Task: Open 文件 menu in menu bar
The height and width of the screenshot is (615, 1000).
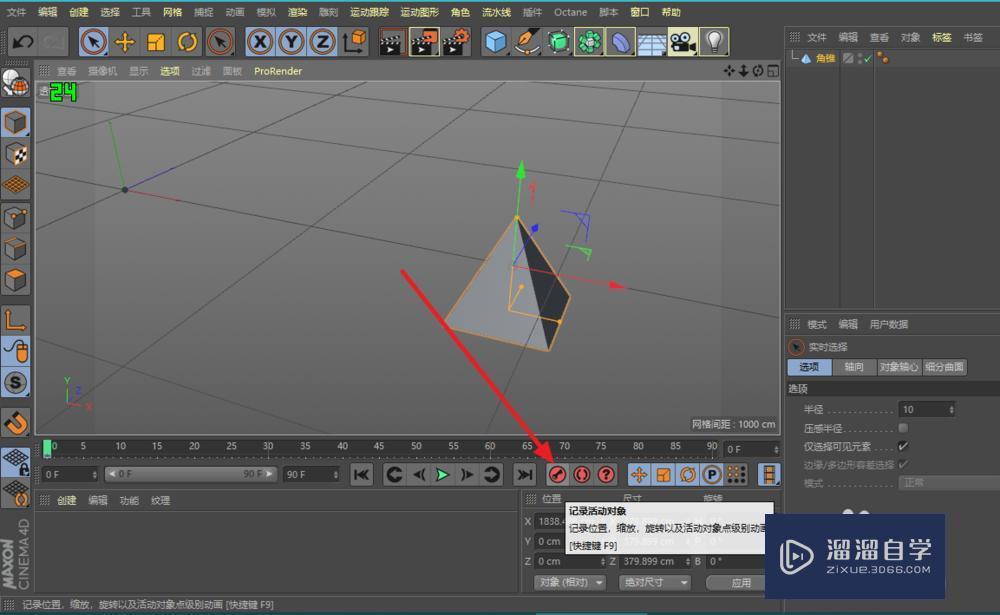Action: pyautogui.click(x=17, y=12)
